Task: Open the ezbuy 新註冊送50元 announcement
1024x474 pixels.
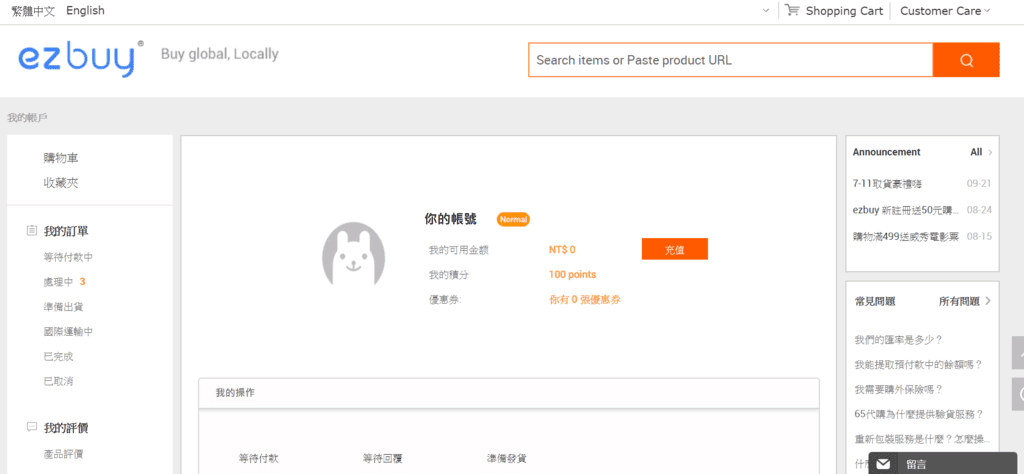Action: [x=906, y=210]
